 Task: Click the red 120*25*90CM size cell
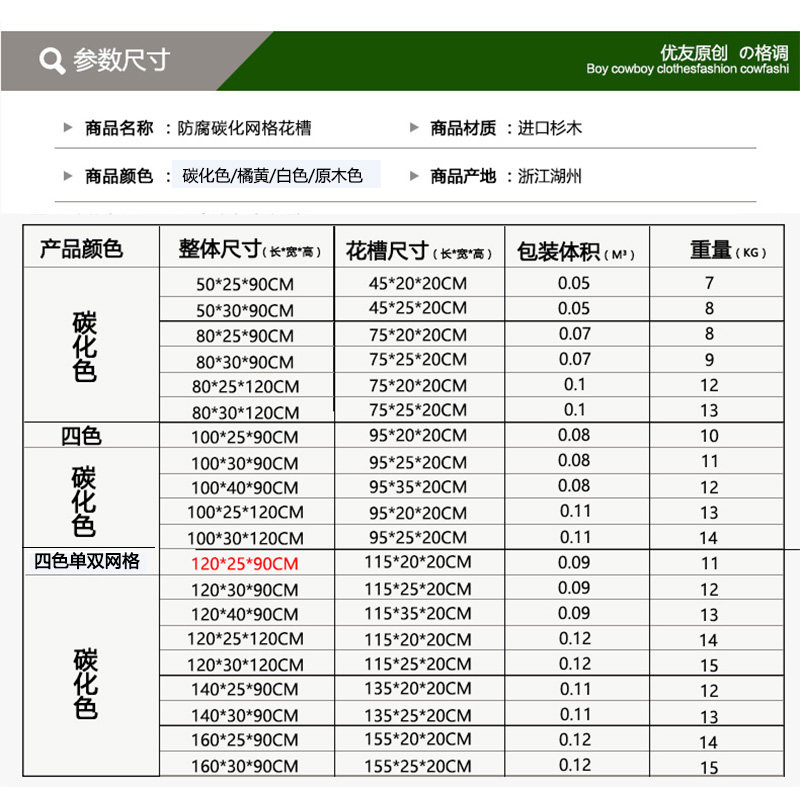click(245, 564)
